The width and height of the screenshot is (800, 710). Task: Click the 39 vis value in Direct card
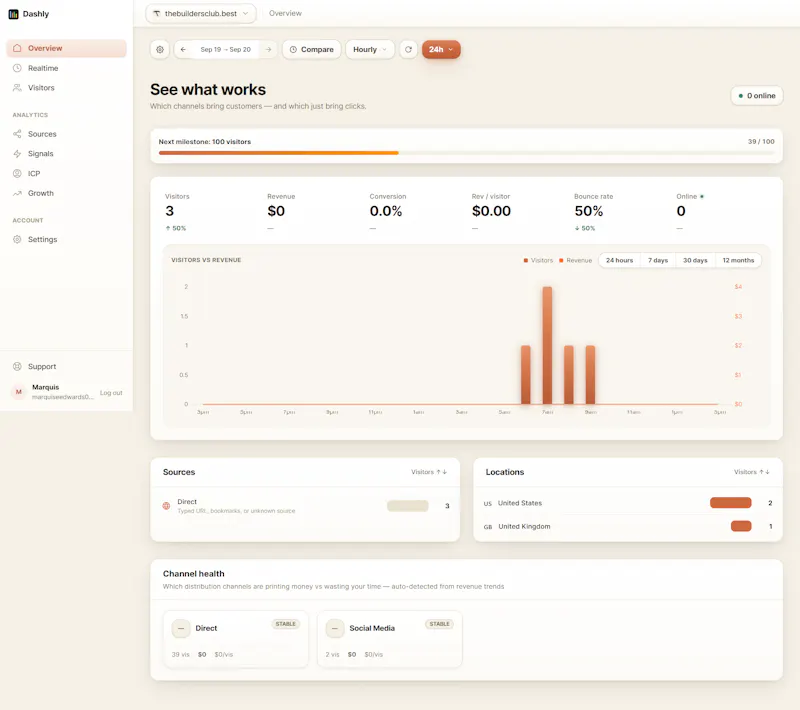coord(180,654)
